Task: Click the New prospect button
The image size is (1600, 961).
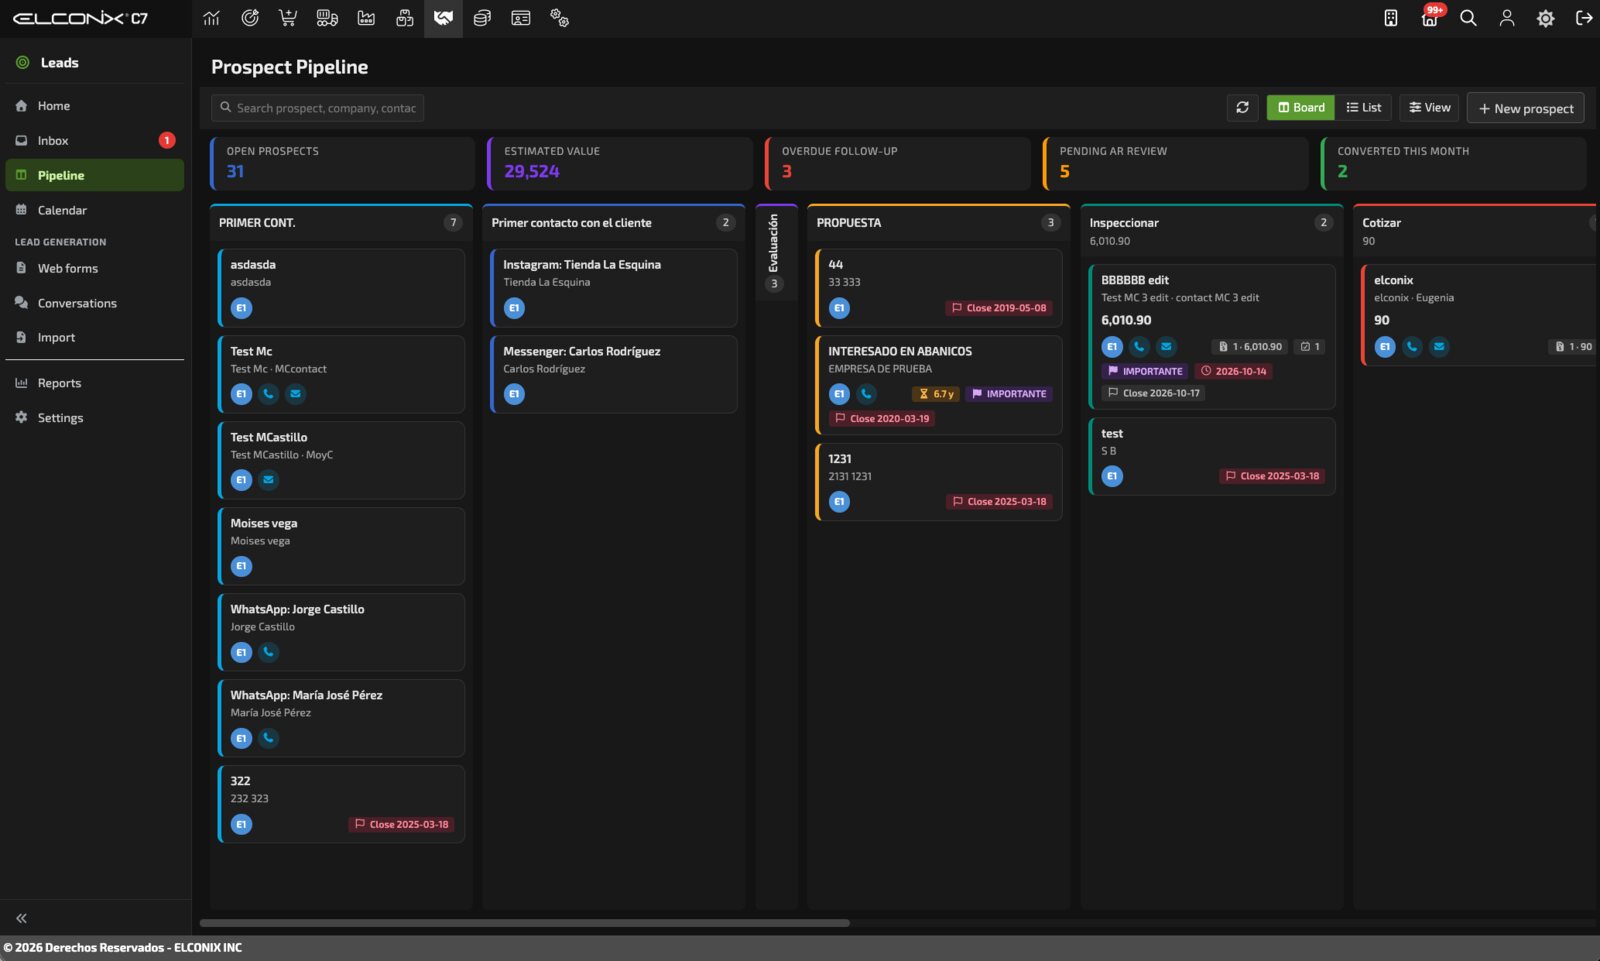Action: 1525,108
